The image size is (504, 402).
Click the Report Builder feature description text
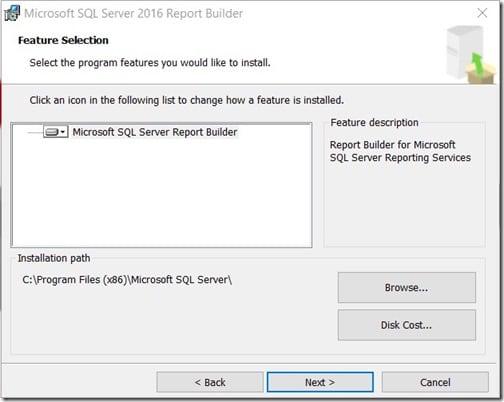point(400,151)
